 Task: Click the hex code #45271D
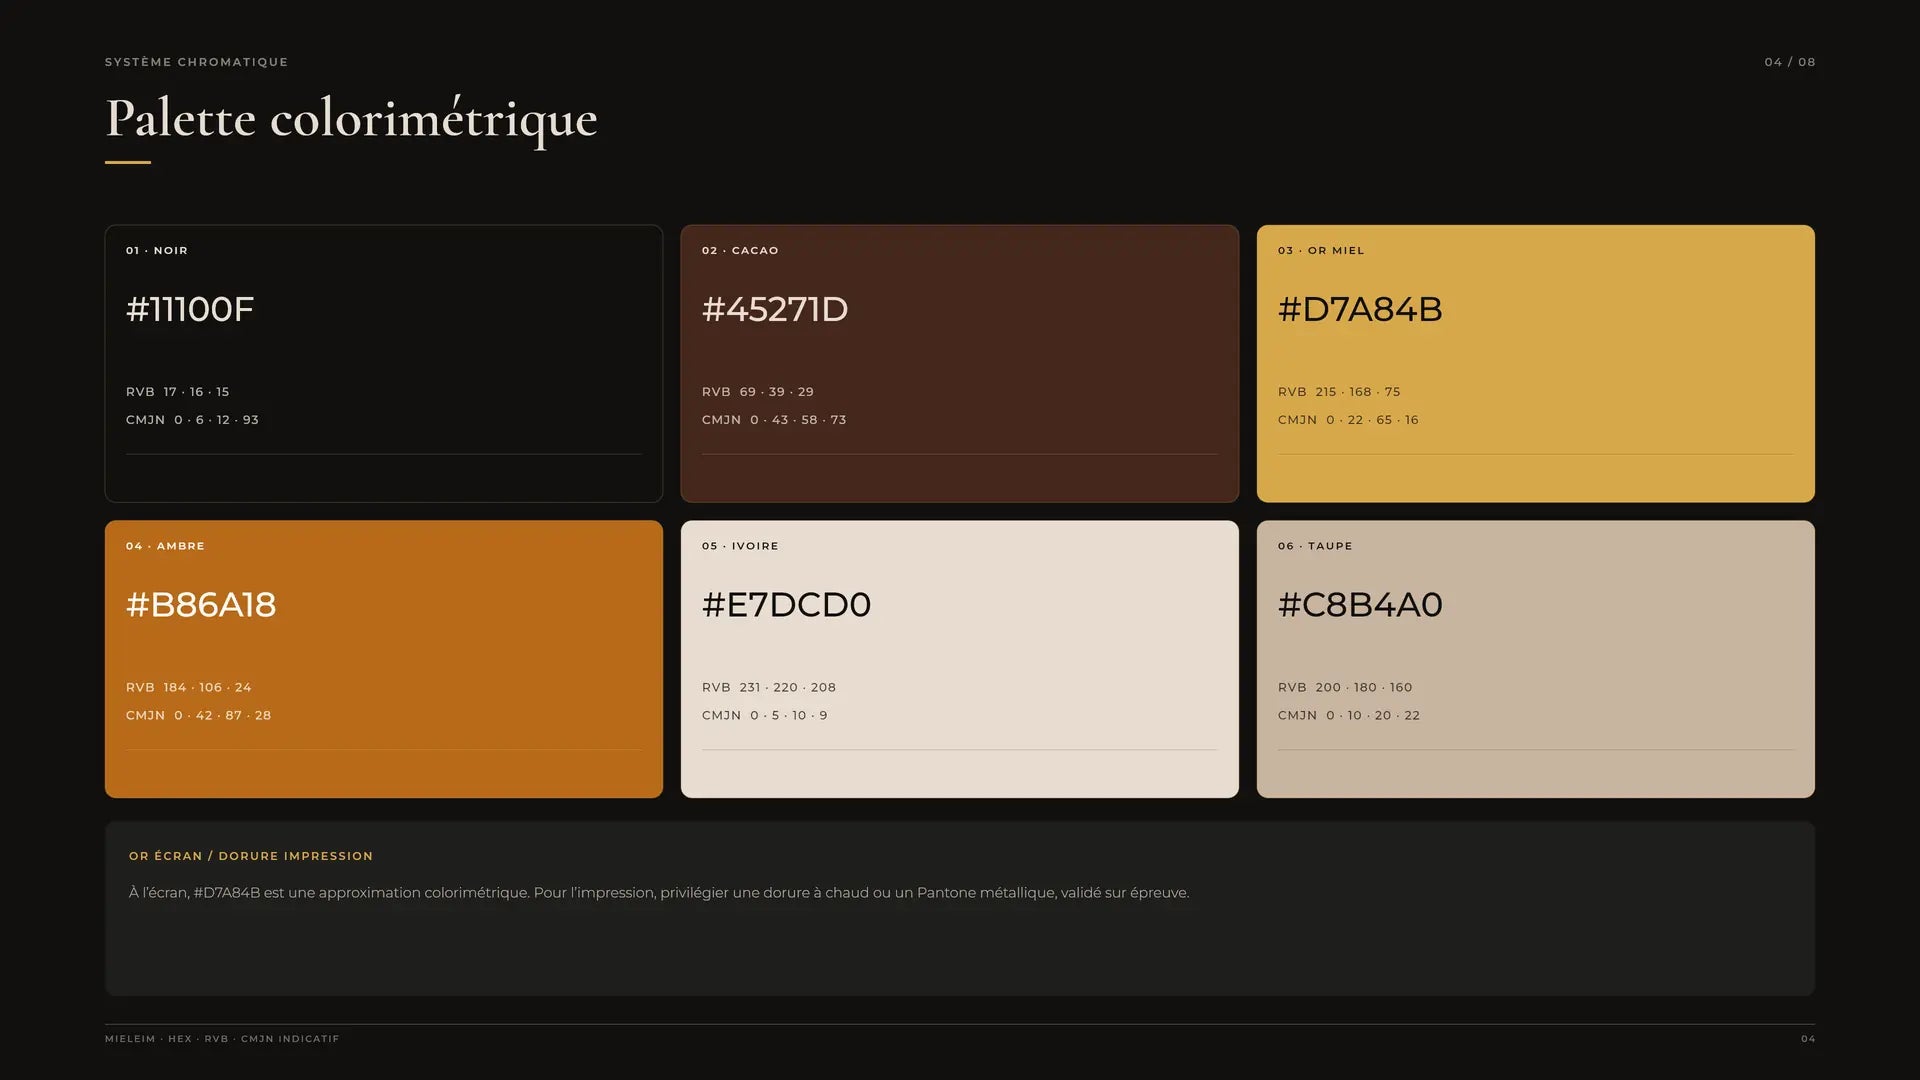[775, 309]
